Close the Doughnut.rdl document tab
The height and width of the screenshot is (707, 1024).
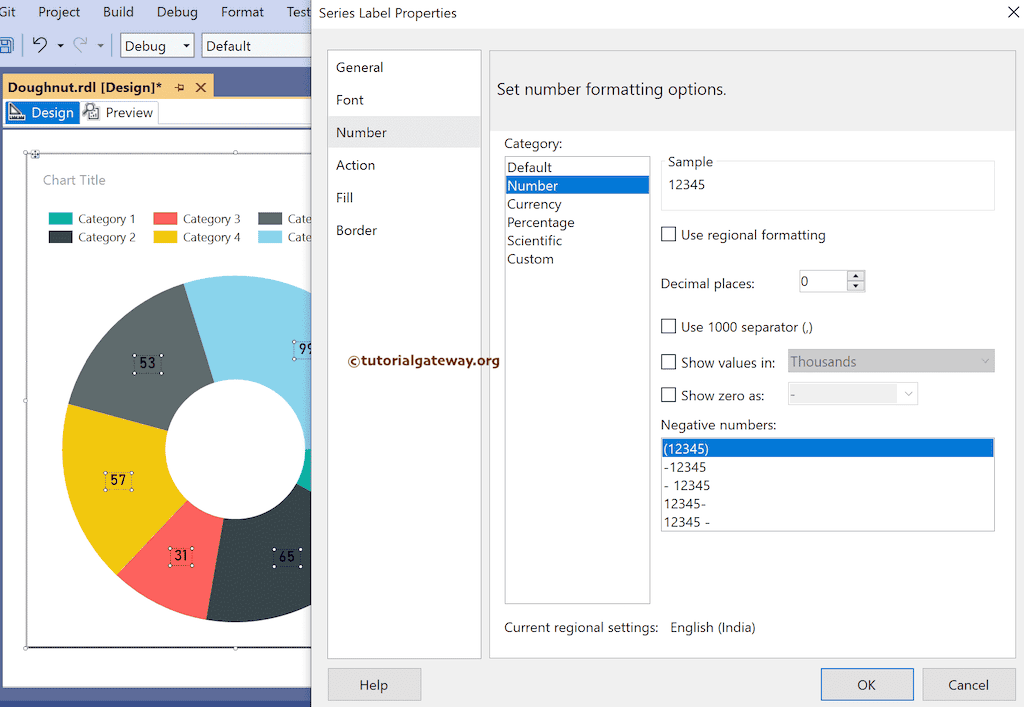pyautogui.click(x=201, y=88)
